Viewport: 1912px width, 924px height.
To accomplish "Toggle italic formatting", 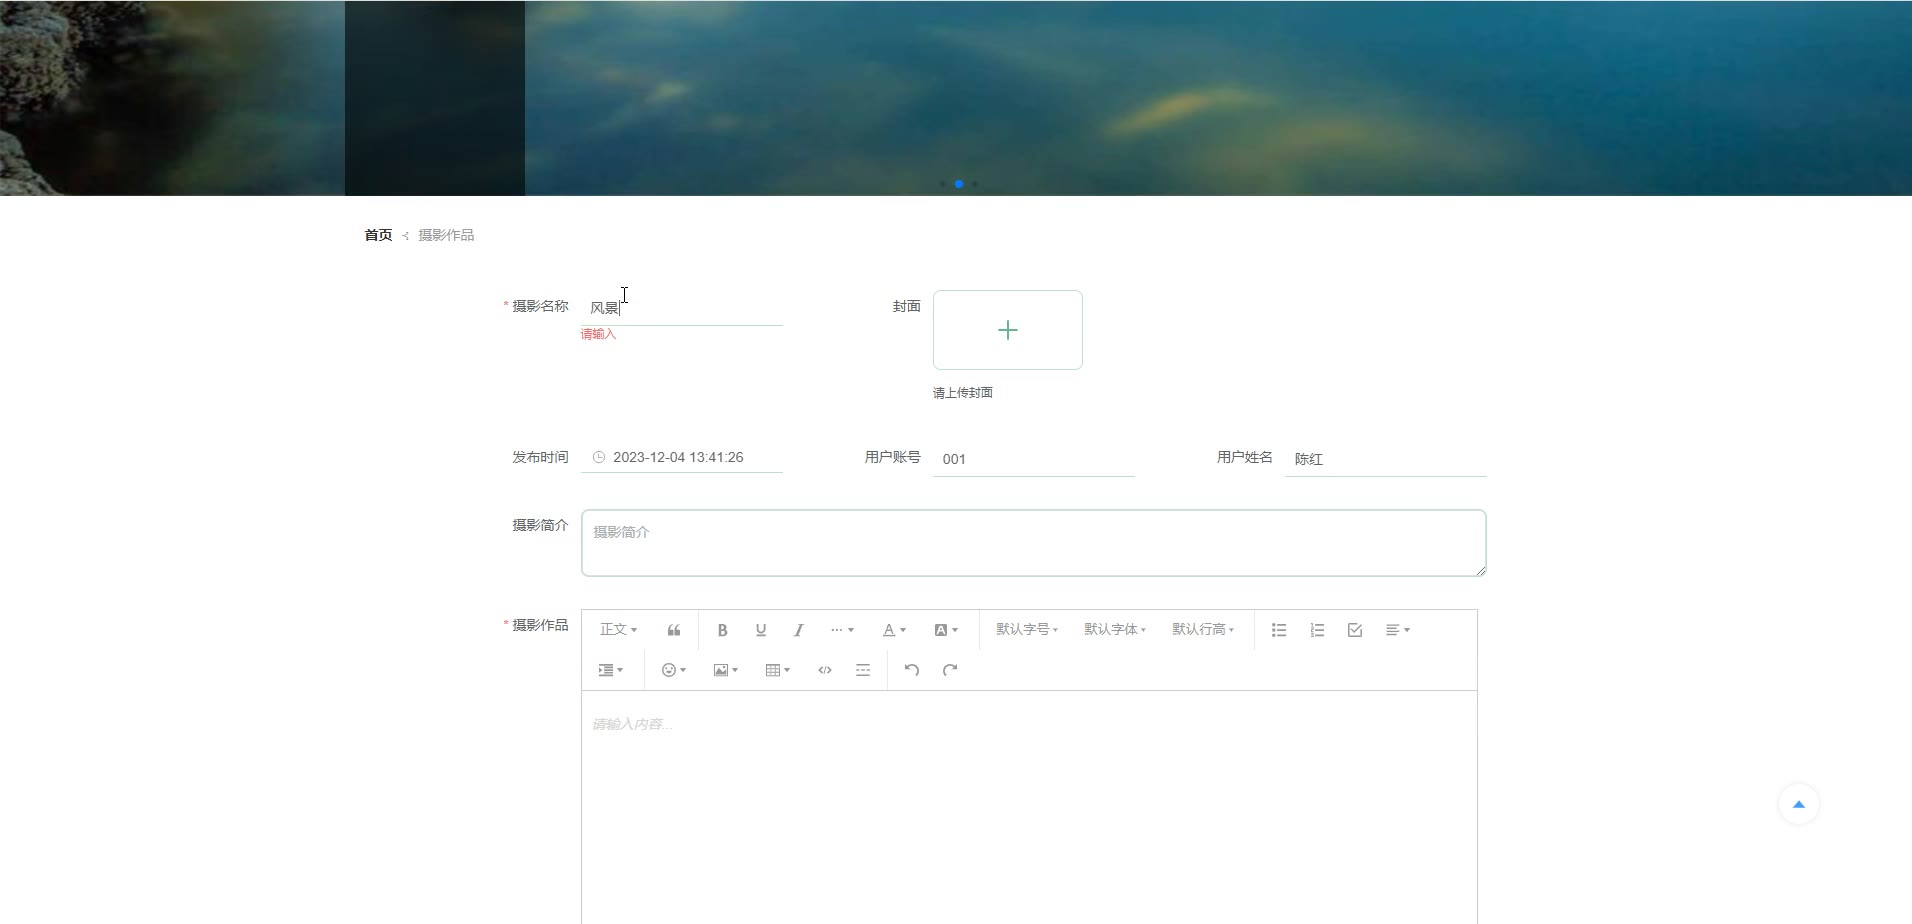I will coord(798,630).
